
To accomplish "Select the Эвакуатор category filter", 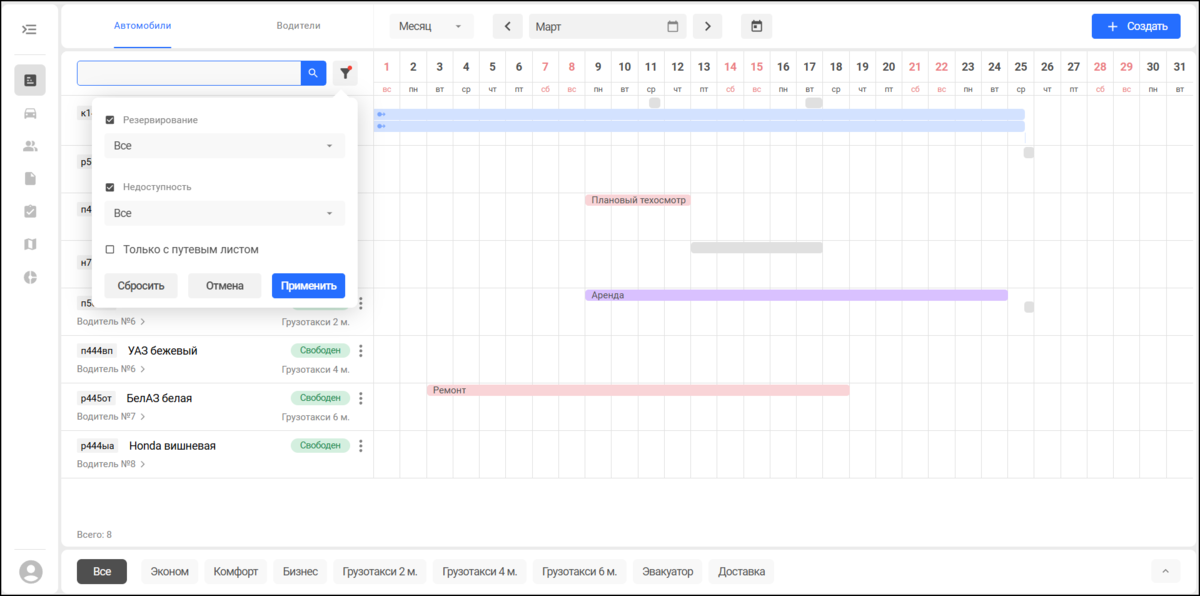I will [668, 572].
